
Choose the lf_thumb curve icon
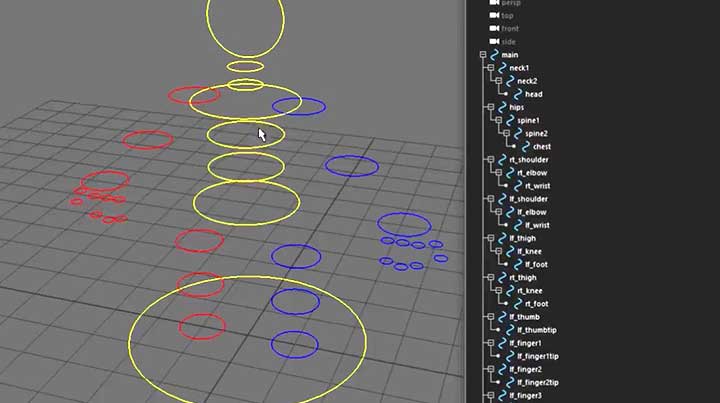coord(502,317)
